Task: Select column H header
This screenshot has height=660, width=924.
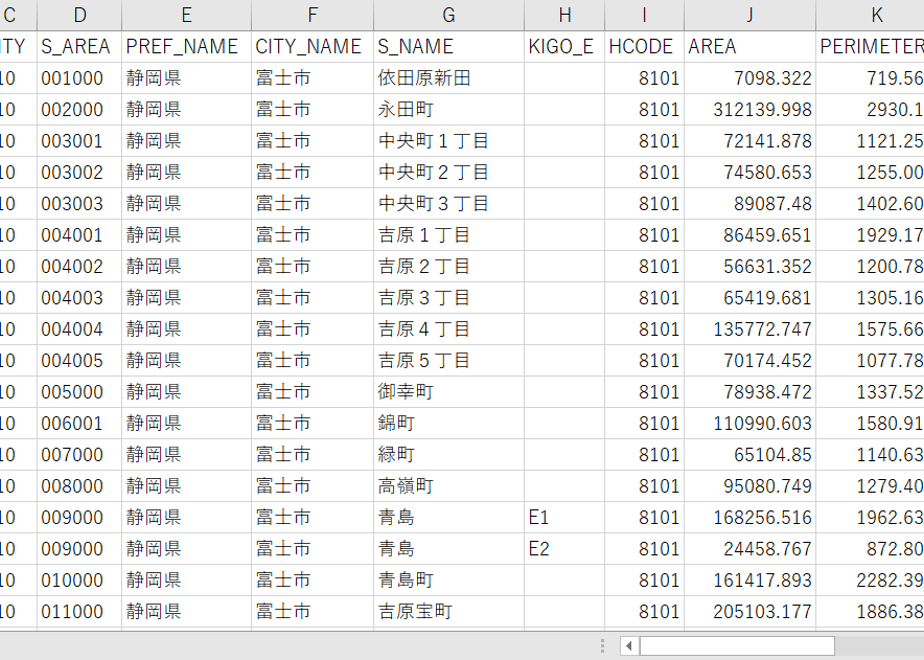Action: point(565,15)
